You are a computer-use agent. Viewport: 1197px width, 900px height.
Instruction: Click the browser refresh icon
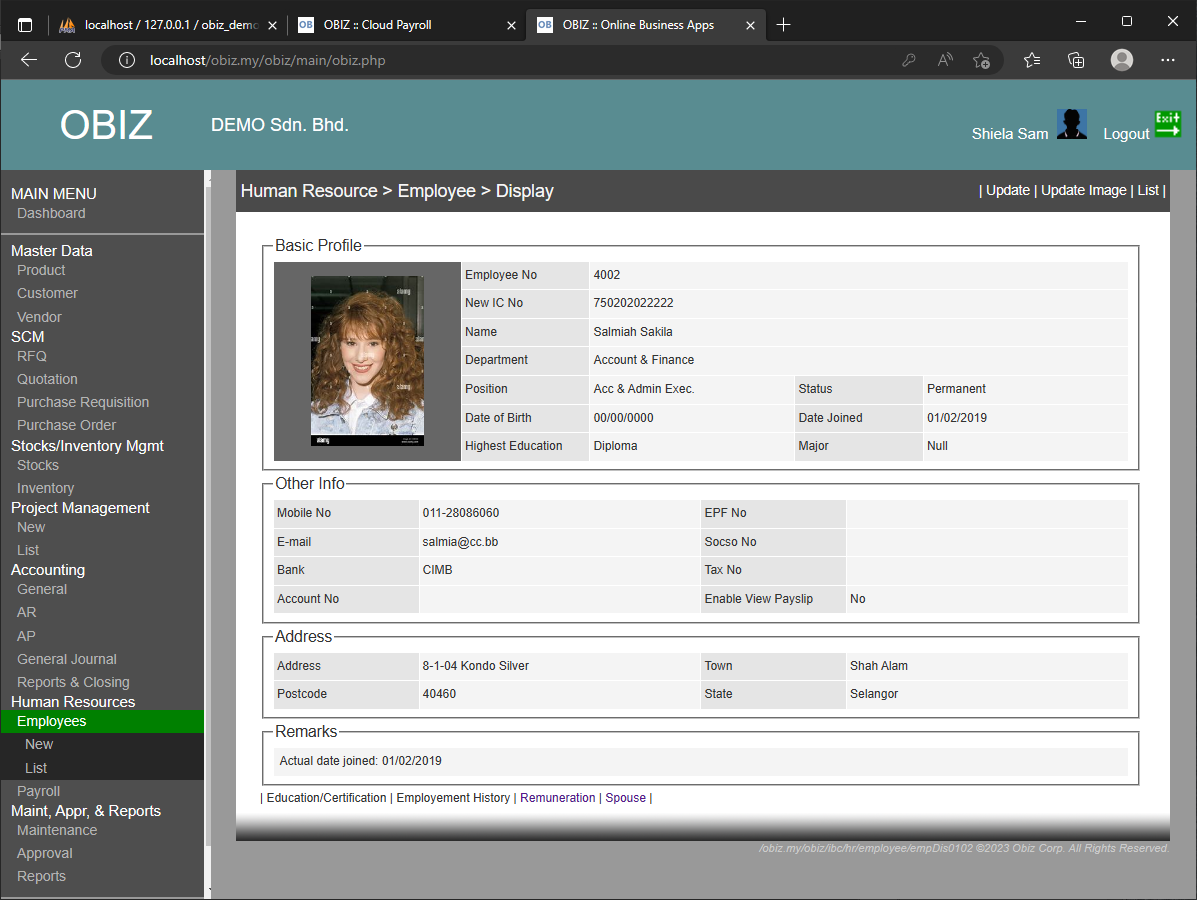coord(72,60)
